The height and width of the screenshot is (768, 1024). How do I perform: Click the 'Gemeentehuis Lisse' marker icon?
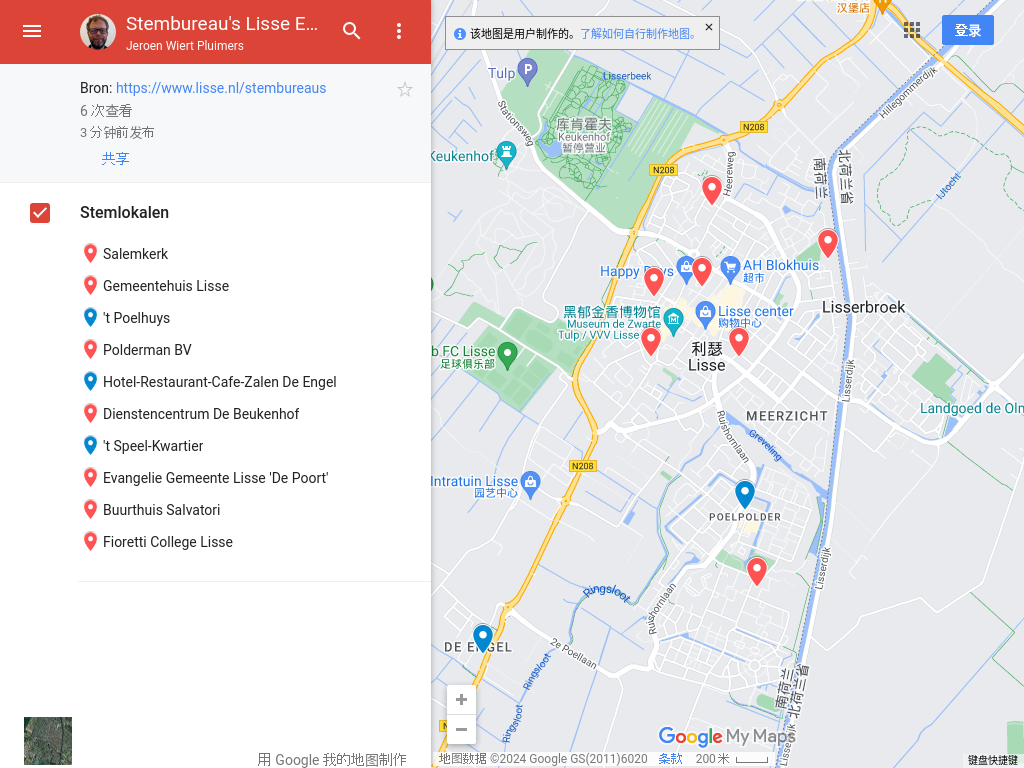pos(90,285)
